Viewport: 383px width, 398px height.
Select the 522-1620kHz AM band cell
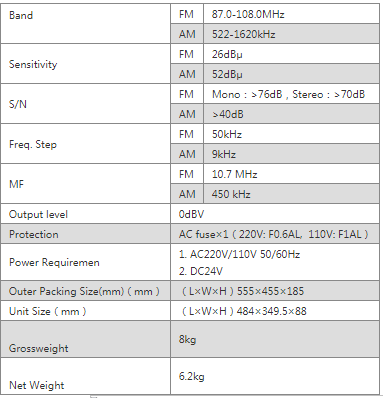[x=291, y=34]
